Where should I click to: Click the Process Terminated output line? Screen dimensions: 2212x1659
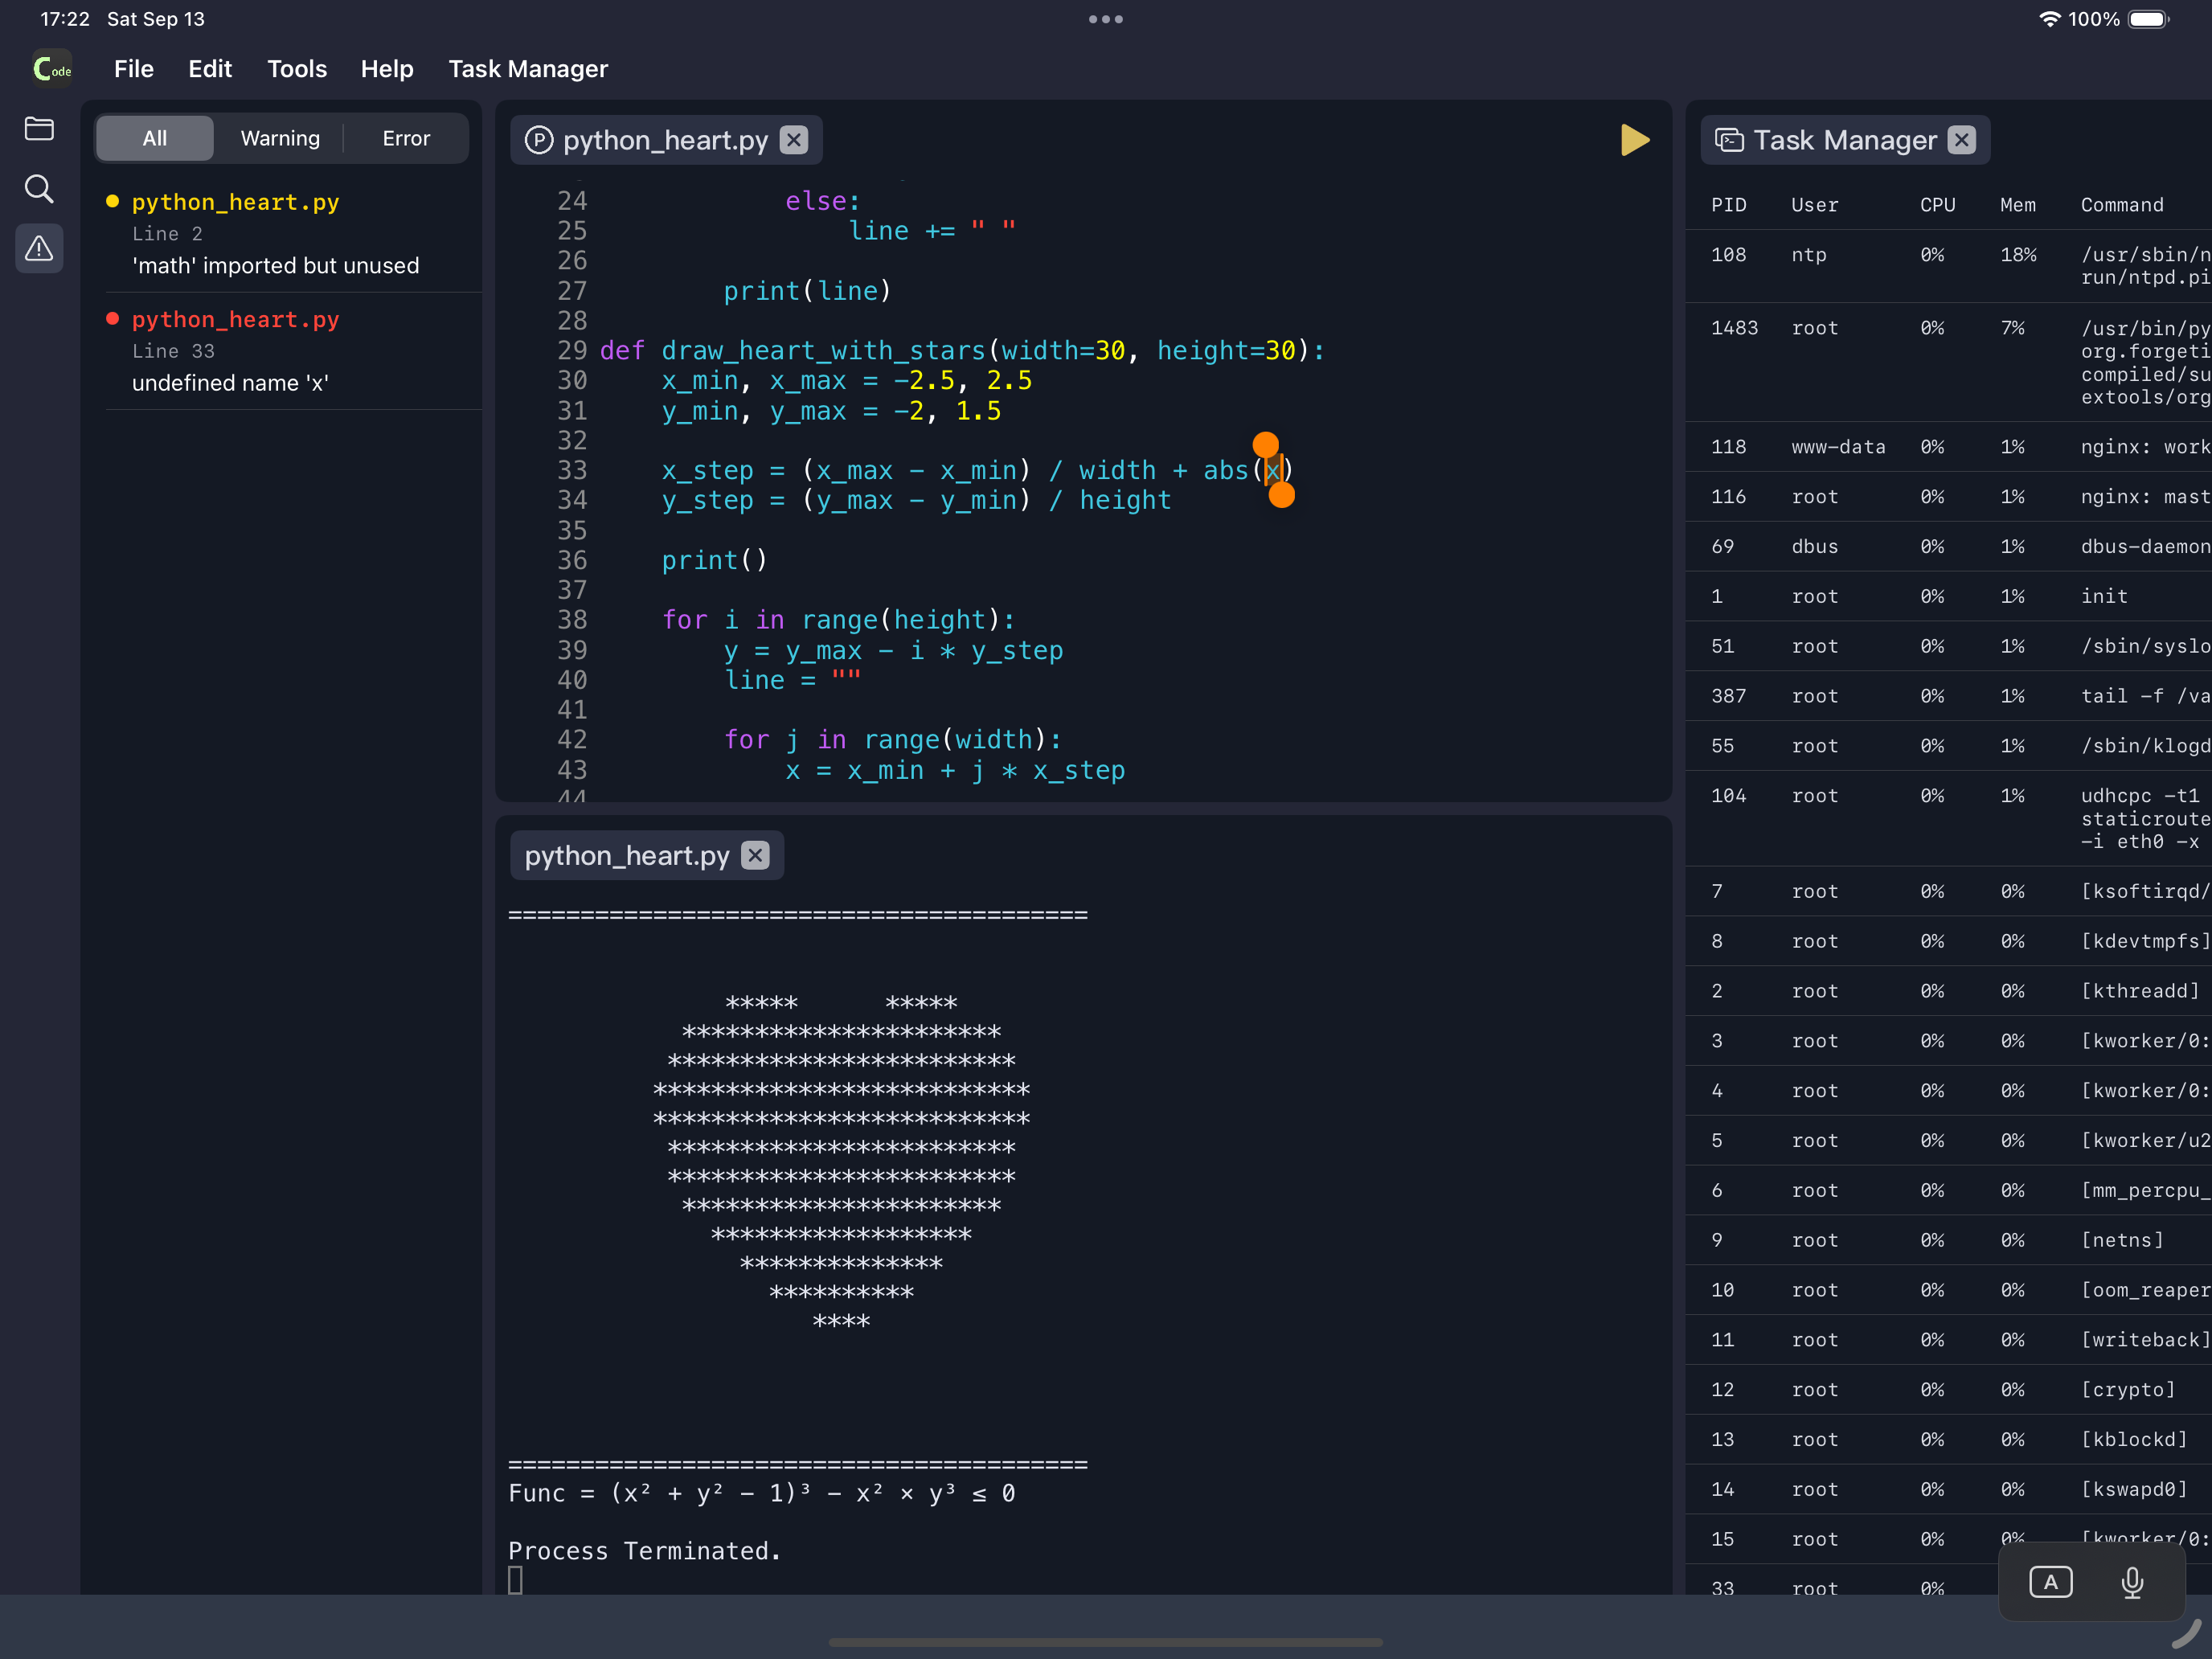[644, 1551]
